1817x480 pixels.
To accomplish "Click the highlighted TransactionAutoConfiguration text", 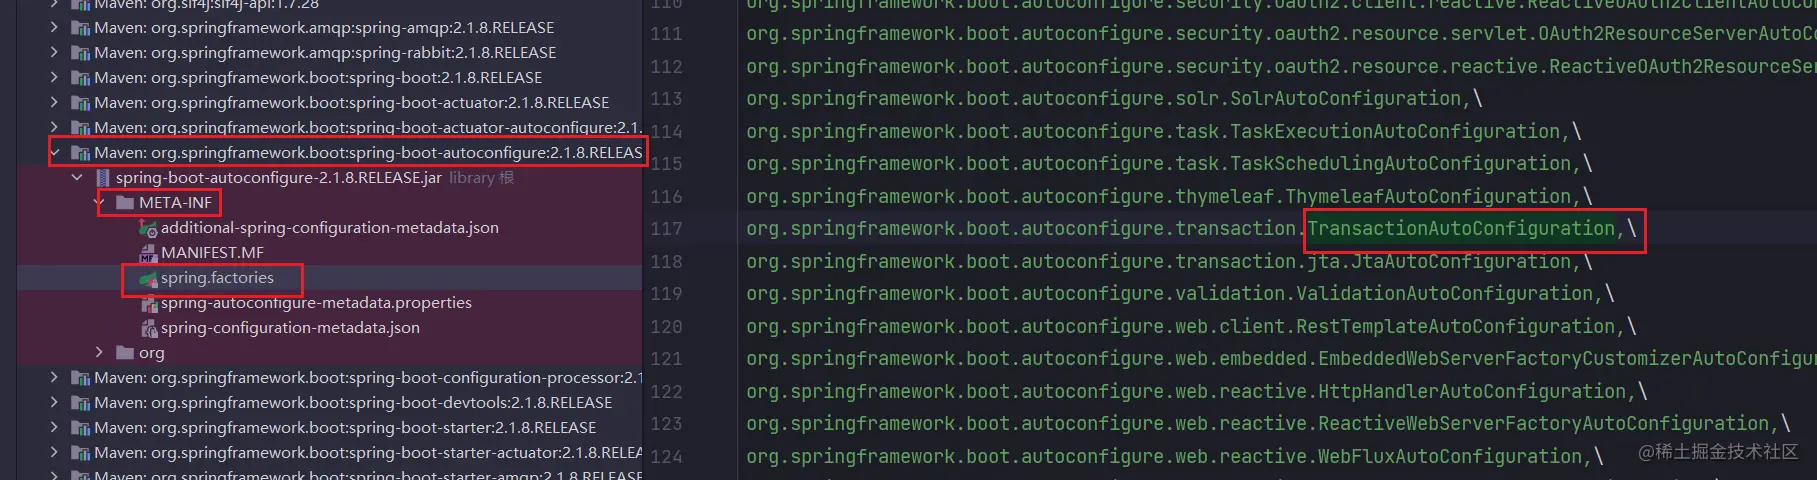I will coord(1461,229).
